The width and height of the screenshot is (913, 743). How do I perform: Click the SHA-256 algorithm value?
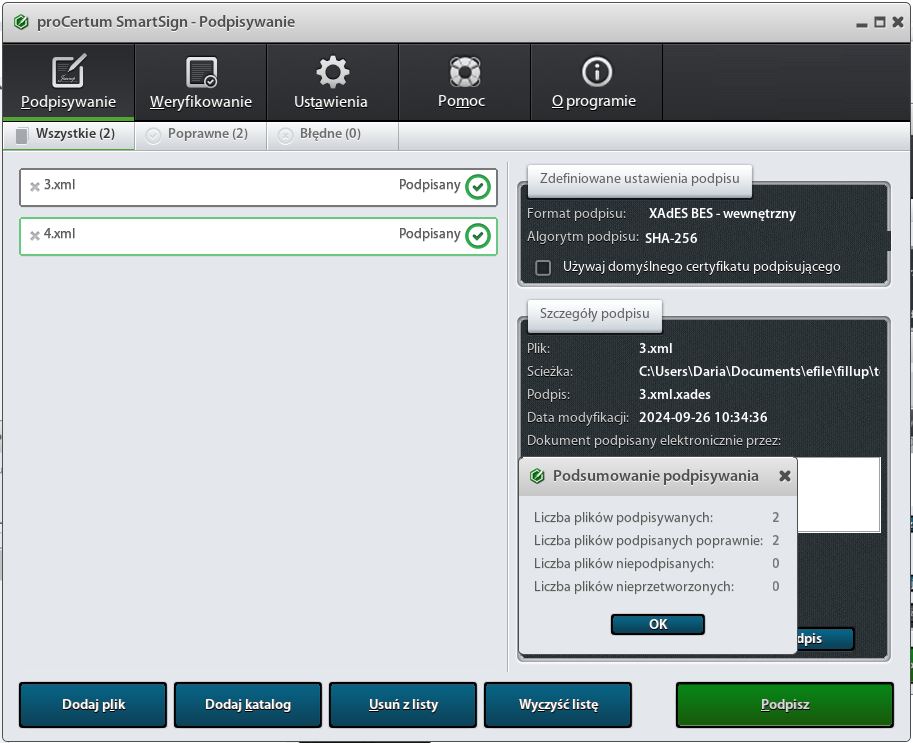tap(671, 238)
